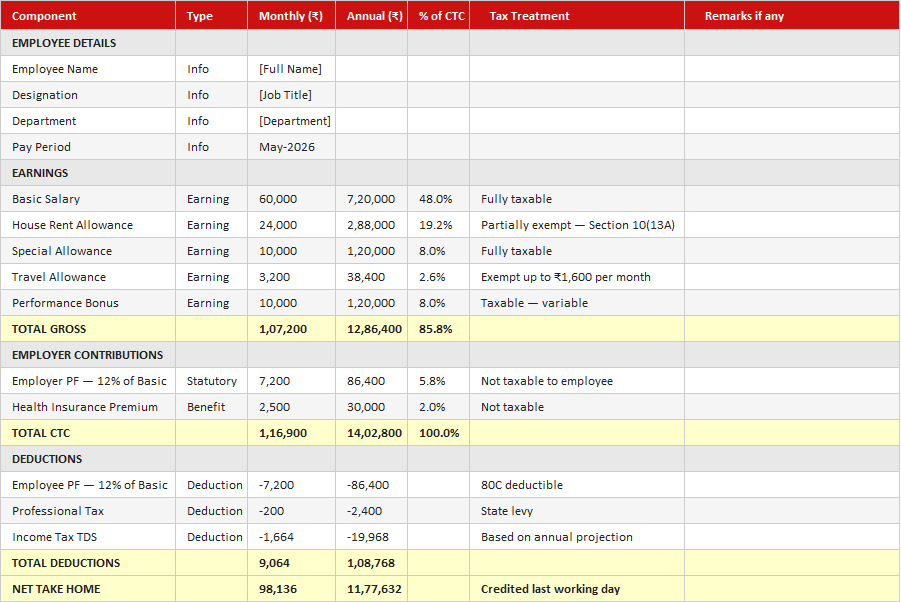The image size is (901, 602).
Task: Click monthly value 24,000
Action: [291, 225]
